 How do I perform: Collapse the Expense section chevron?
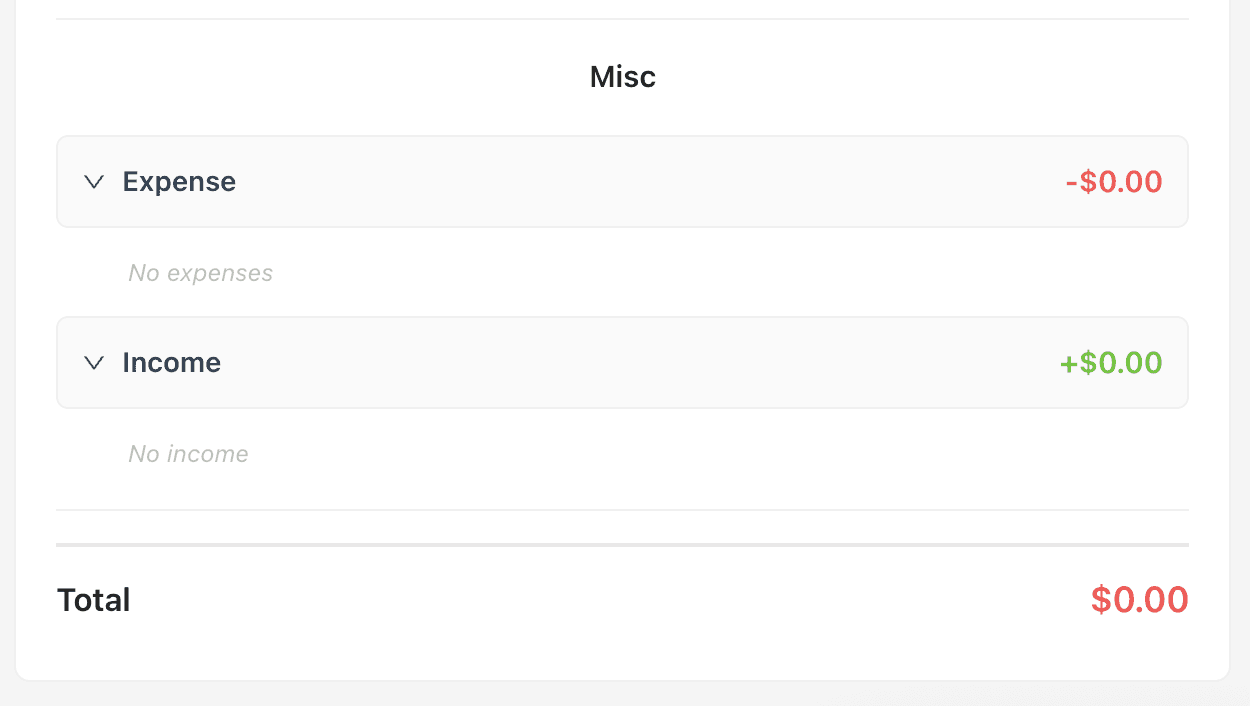pyautogui.click(x=94, y=182)
